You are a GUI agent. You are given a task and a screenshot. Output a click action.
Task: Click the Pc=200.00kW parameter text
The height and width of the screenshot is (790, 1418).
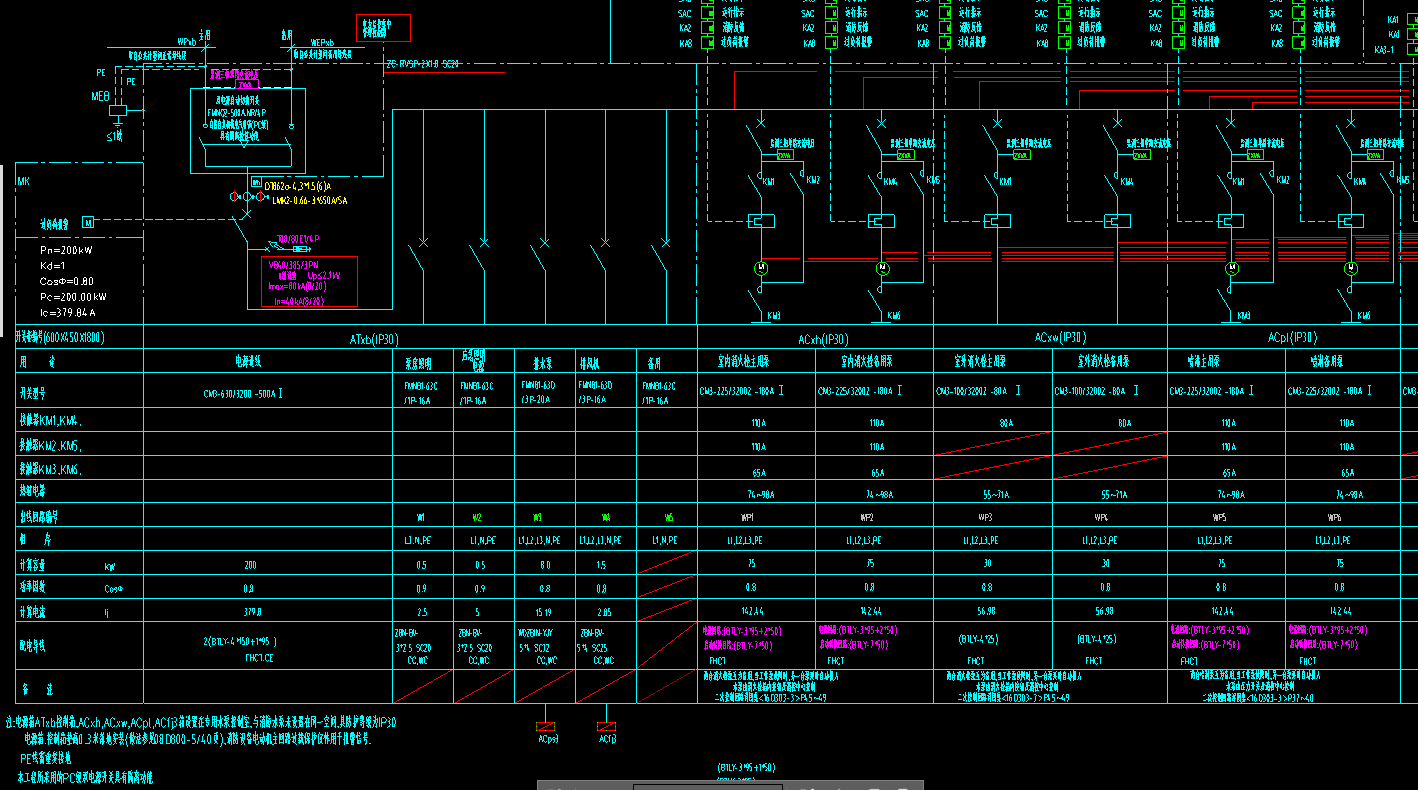click(73, 297)
